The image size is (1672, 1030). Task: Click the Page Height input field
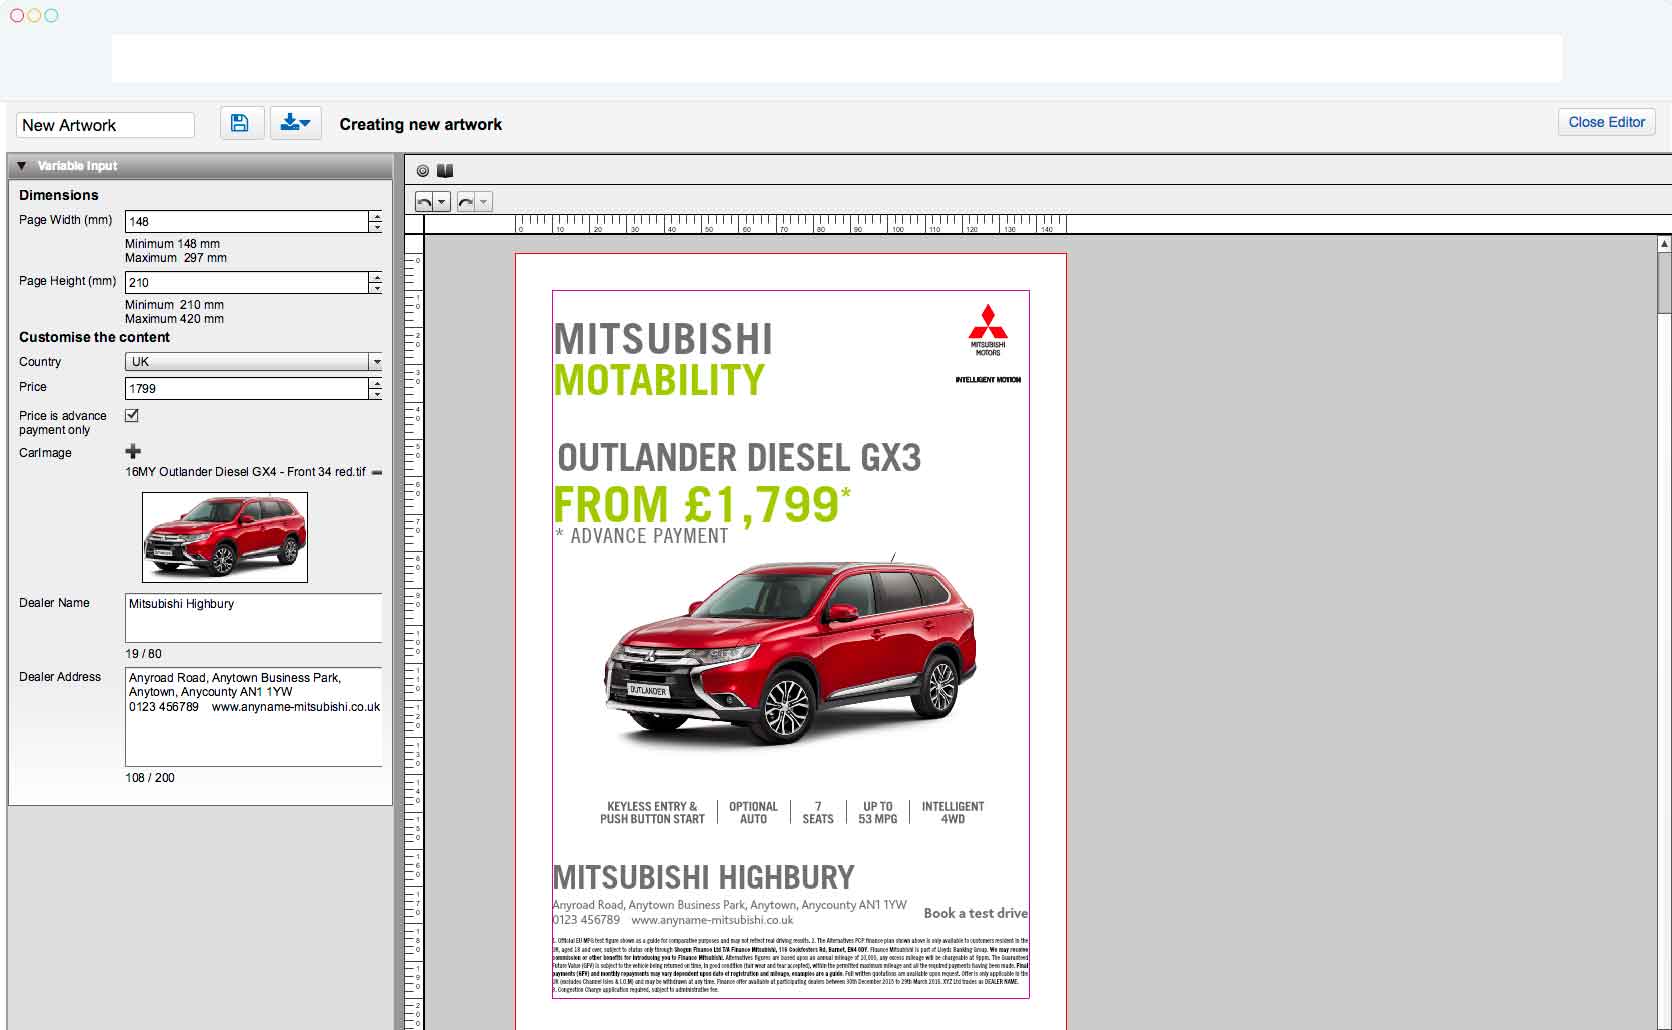tap(246, 283)
